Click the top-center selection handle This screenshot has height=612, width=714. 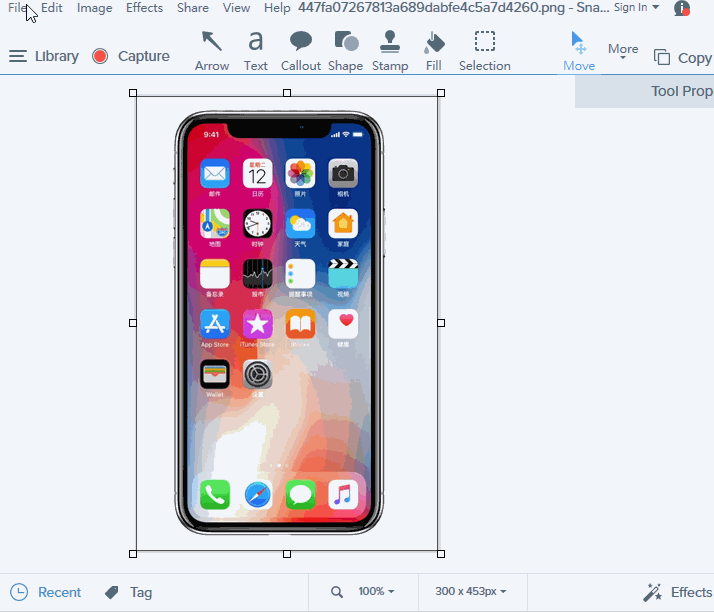point(287,93)
